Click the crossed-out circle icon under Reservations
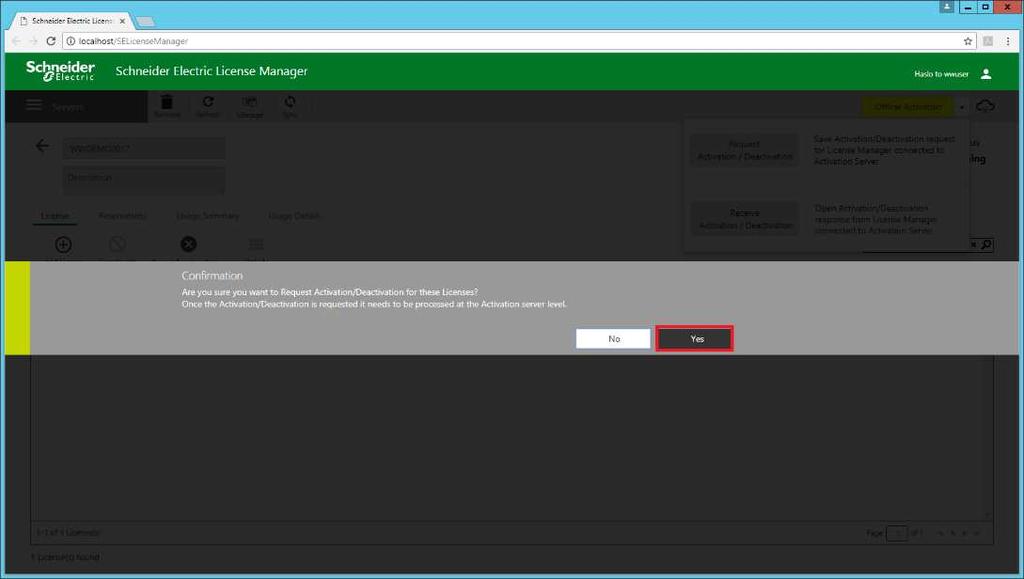Image resolution: width=1024 pixels, height=579 pixels. pos(118,245)
